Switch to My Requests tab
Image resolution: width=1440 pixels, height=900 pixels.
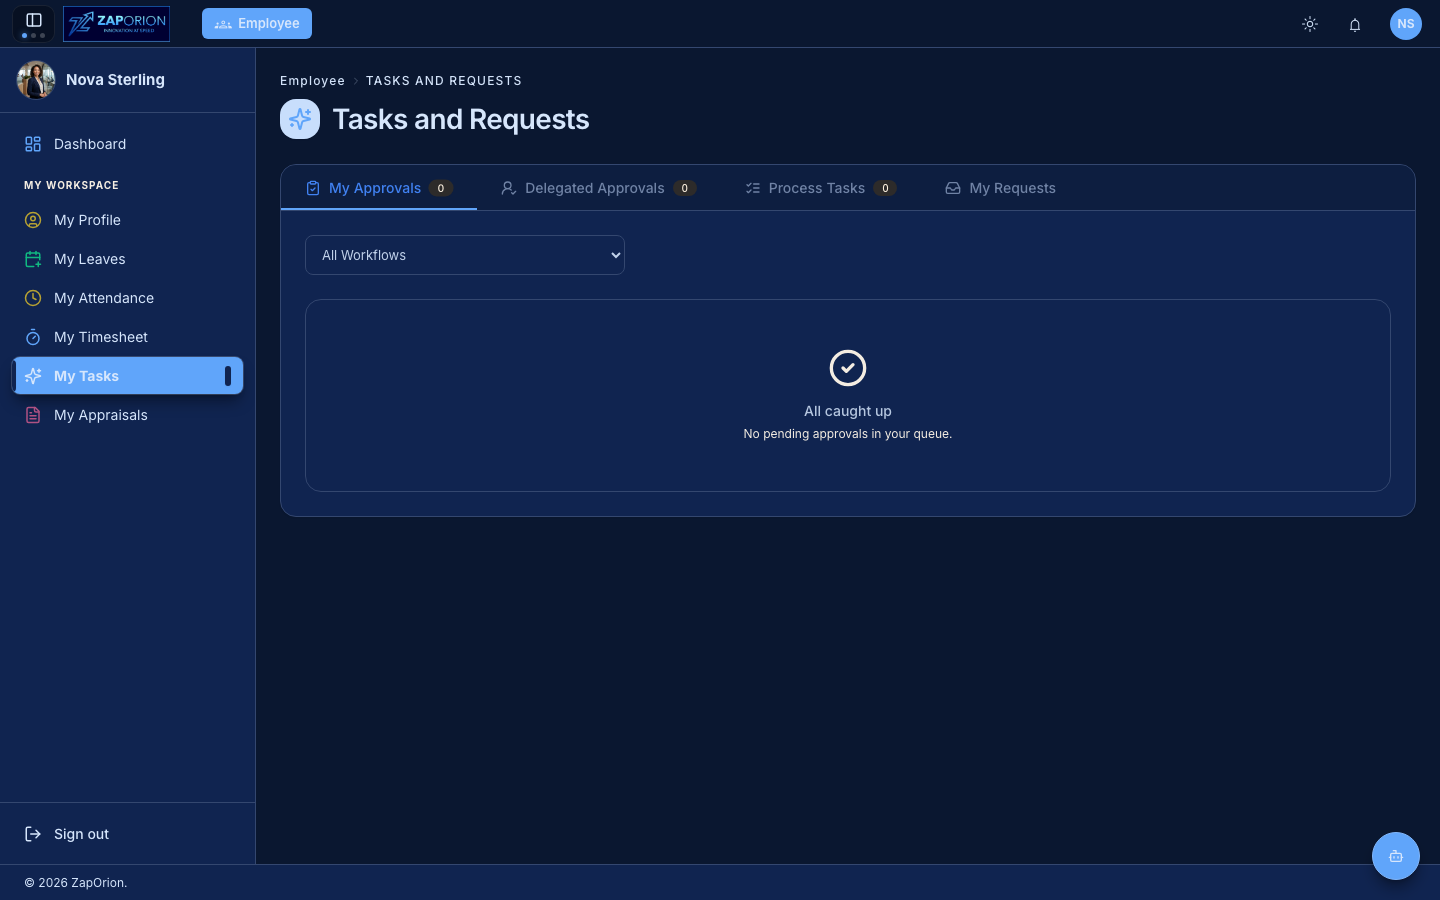(x=1000, y=188)
